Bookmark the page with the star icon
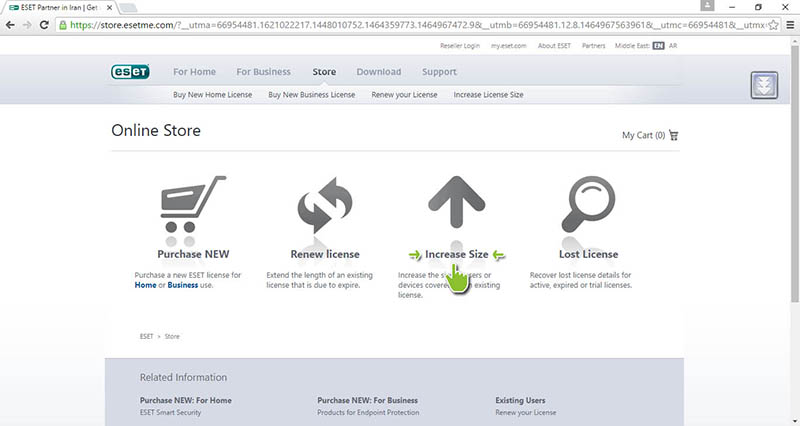800x426 pixels. coord(773,24)
